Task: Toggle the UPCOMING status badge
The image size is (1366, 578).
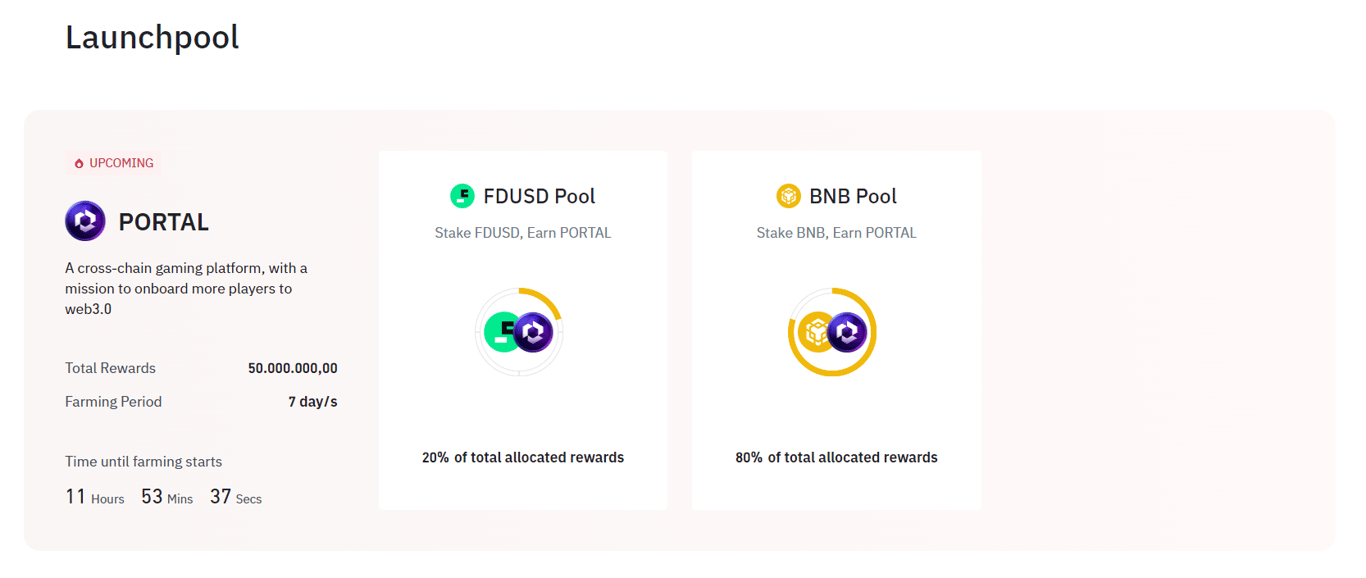Action: 113,162
